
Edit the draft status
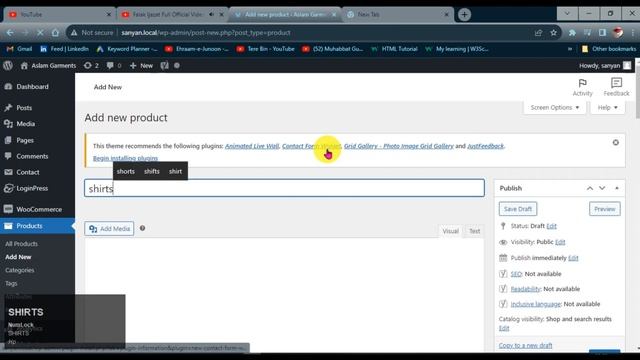[551, 226]
